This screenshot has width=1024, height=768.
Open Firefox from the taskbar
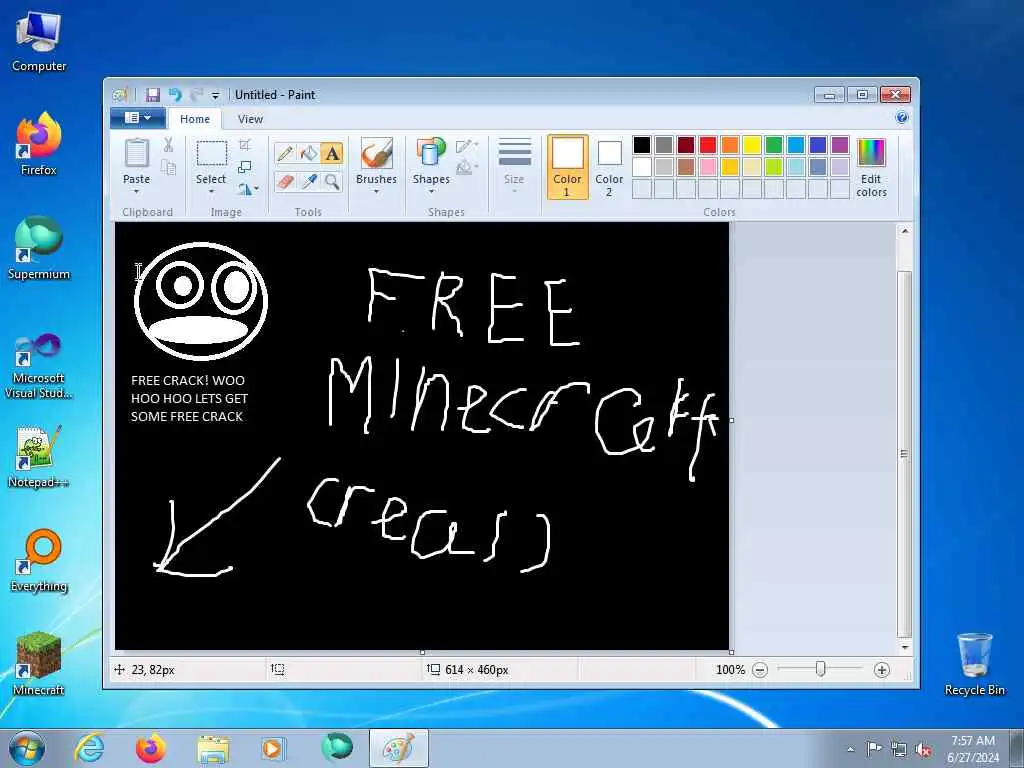151,748
